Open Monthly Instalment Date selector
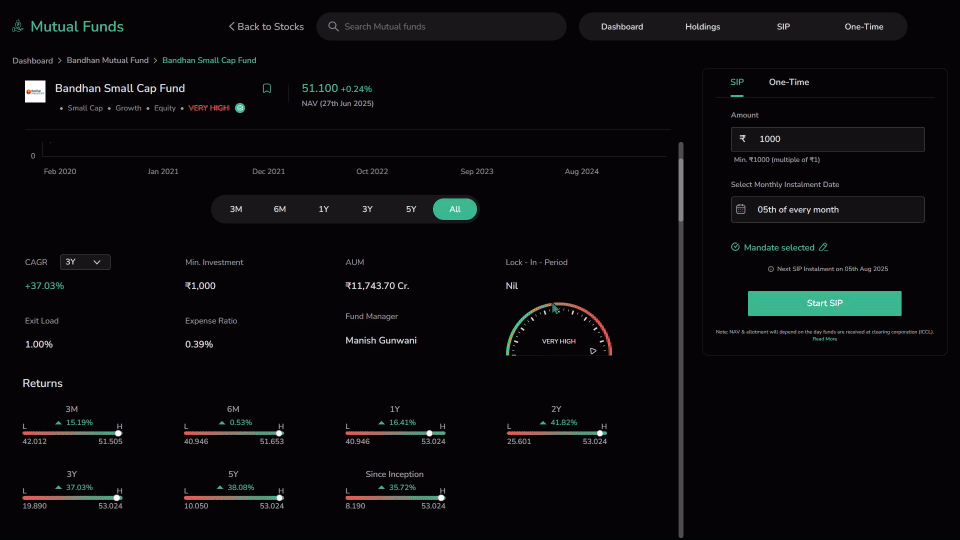This screenshot has width=960, height=540. pyautogui.click(x=827, y=209)
